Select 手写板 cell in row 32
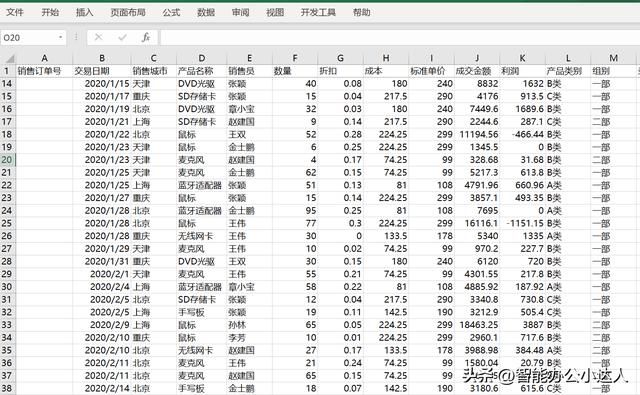 (202, 312)
